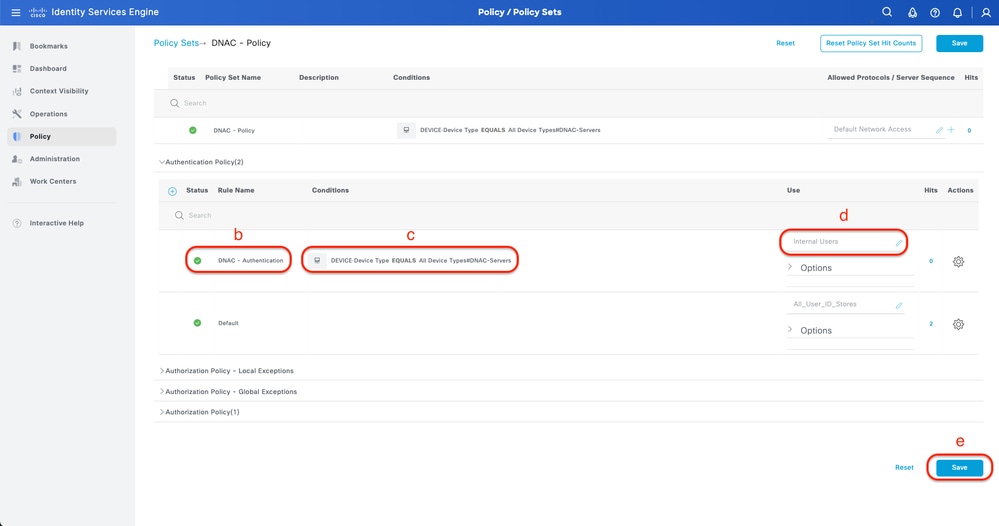
Task: Click DNAC - Policy set name
Action: tap(234, 131)
